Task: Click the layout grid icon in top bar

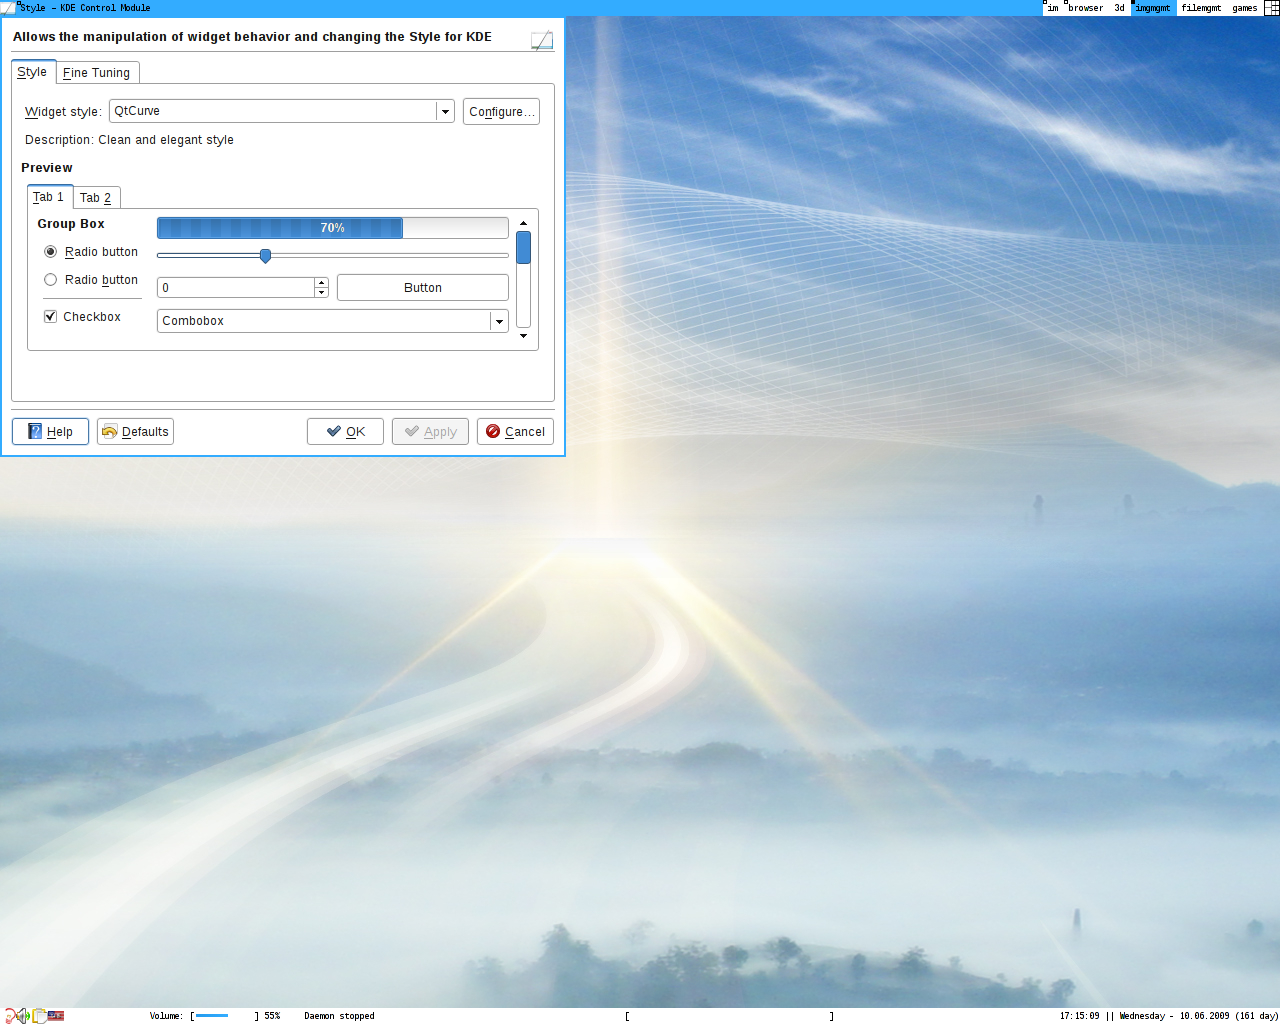Action: (1272, 8)
